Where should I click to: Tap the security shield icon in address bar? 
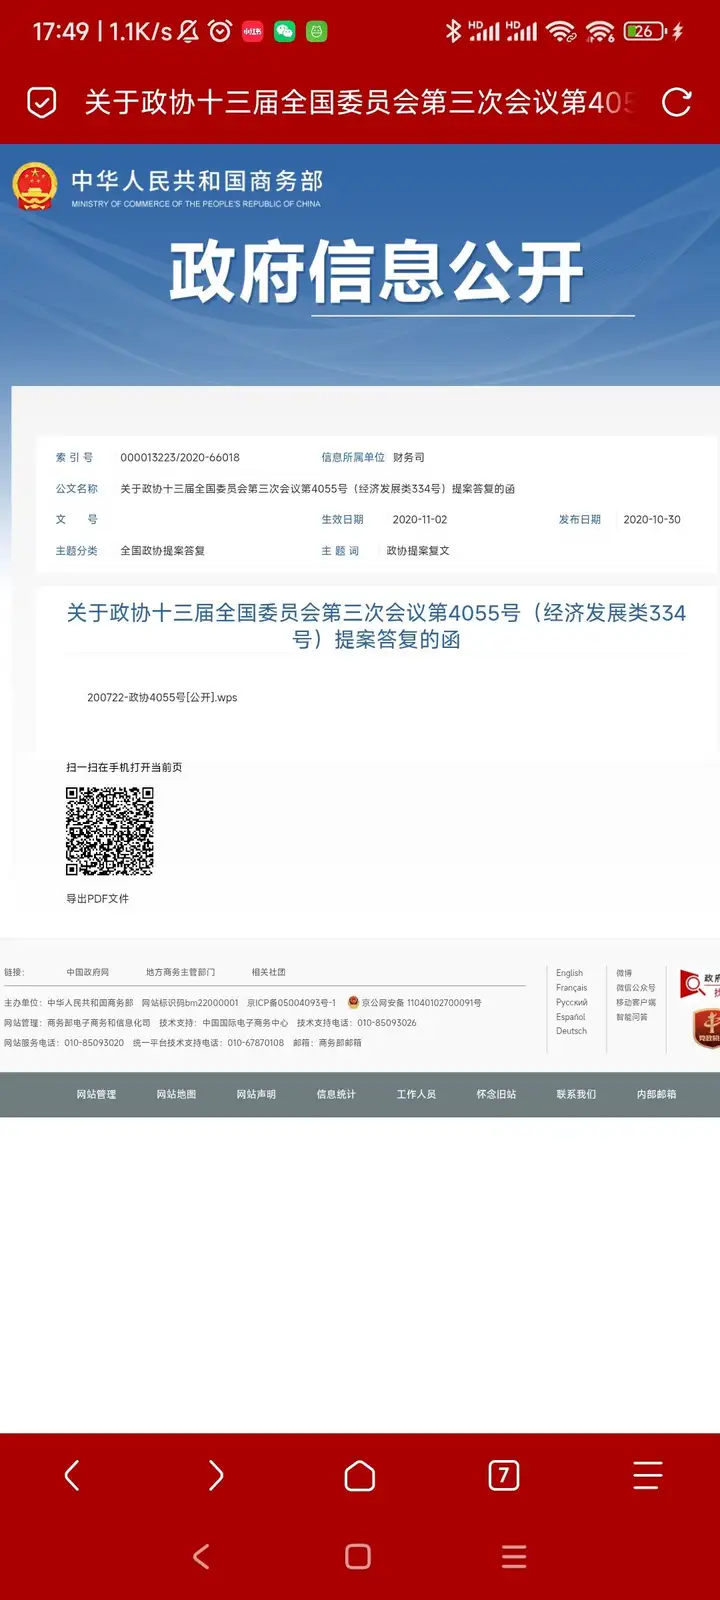[42, 102]
